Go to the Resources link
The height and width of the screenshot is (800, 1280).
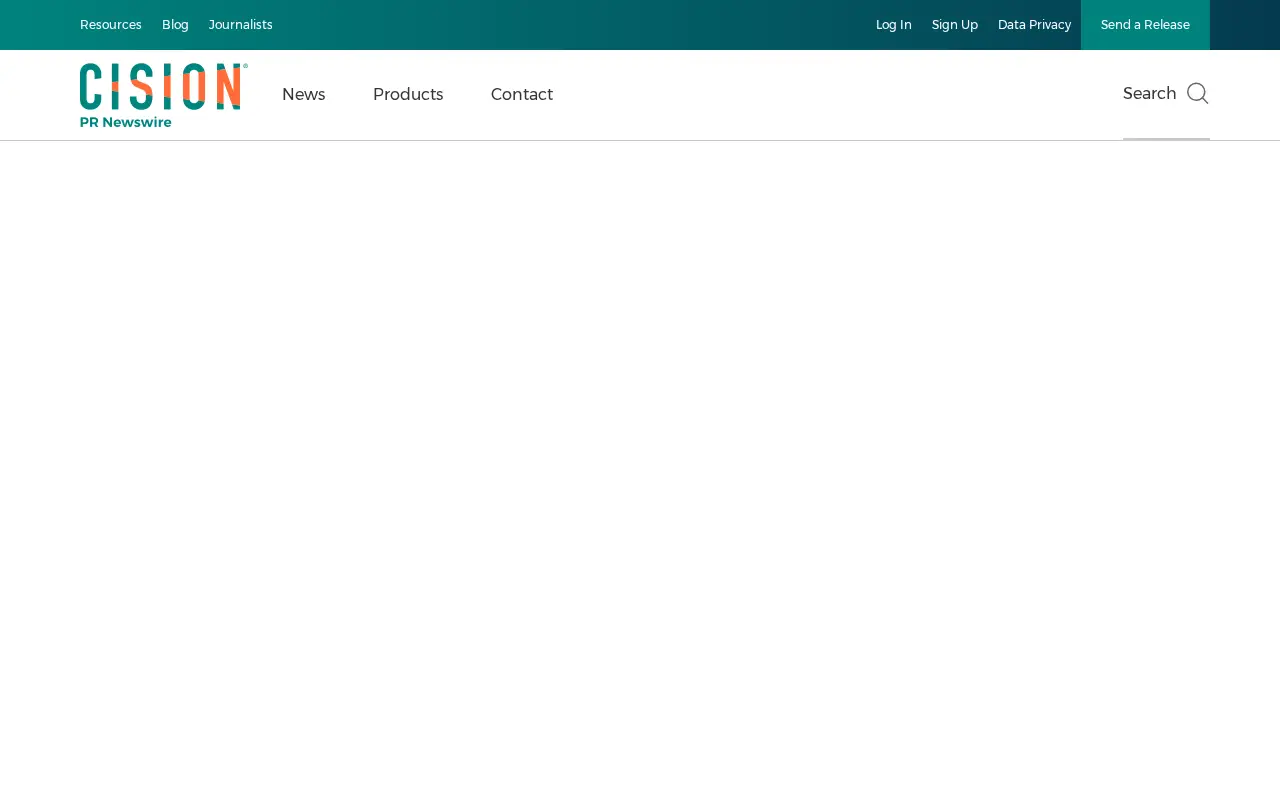click(111, 25)
